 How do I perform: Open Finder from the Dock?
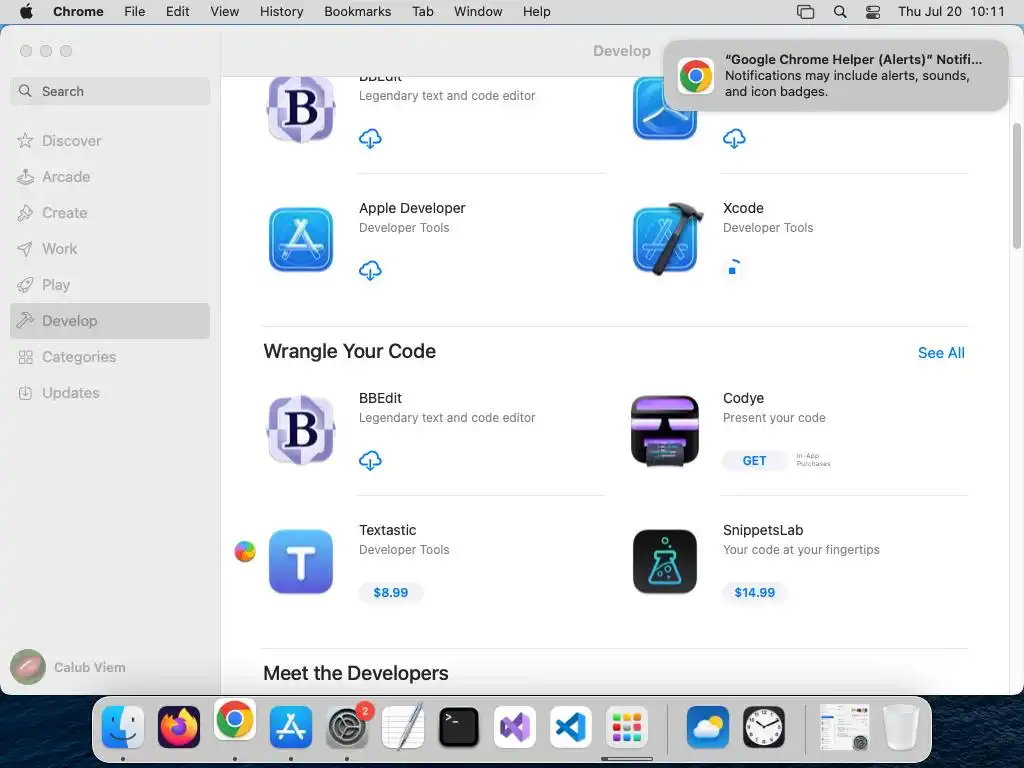point(123,727)
